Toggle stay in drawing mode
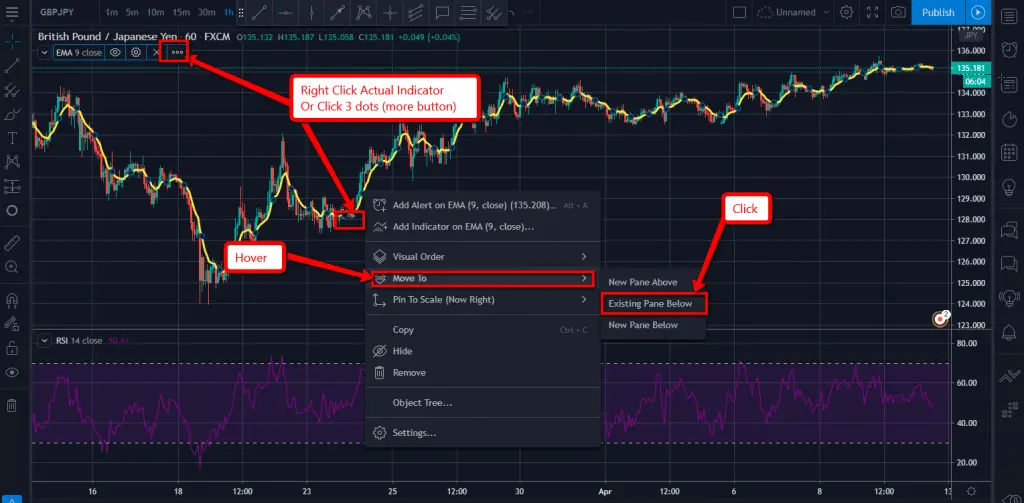Image resolution: width=1024 pixels, height=503 pixels. point(12,324)
